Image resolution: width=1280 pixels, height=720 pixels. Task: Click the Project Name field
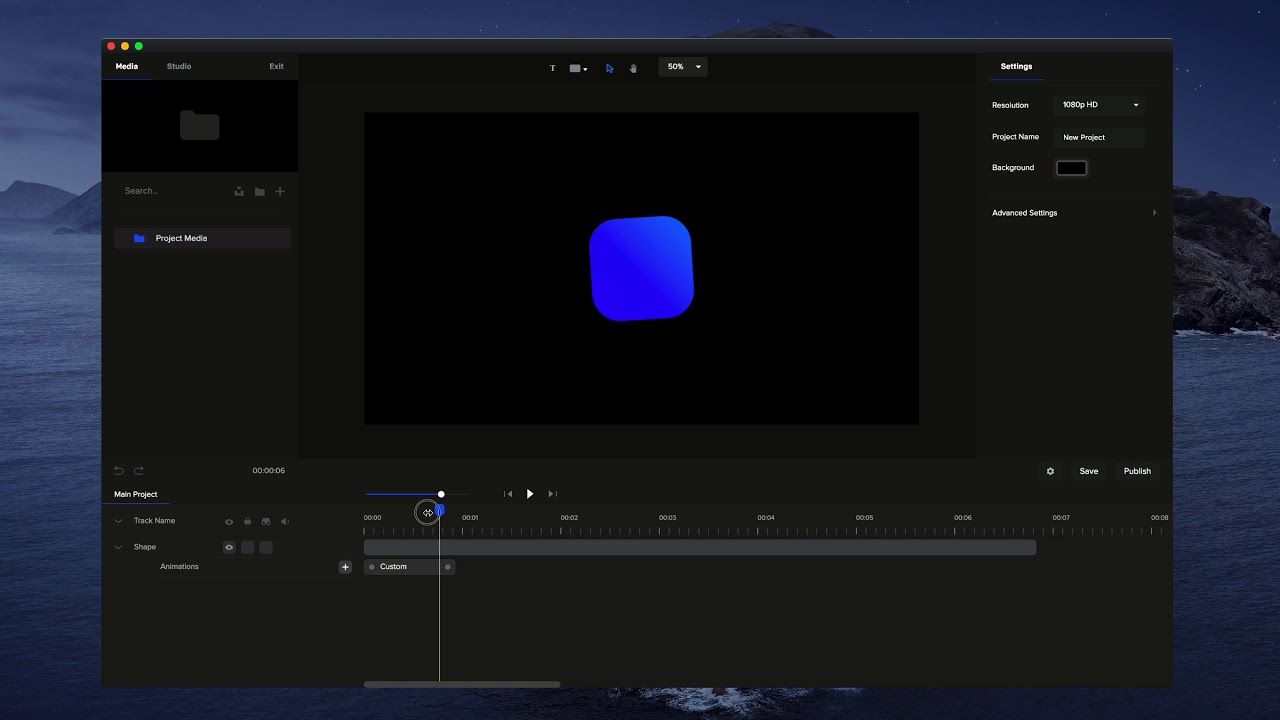[1099, 137]
